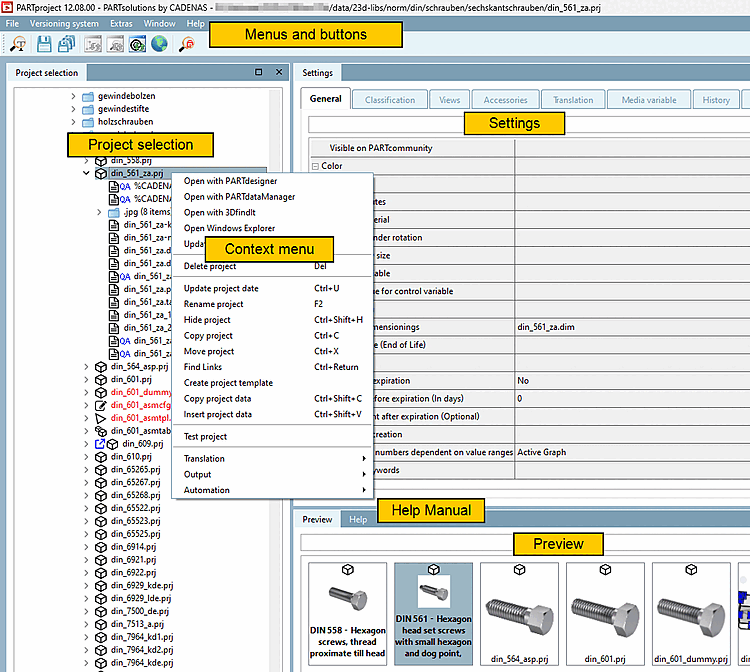The height and width of the screenshot is (672, 750).
Task: Click the magnifier with red badge toolbar icon
Action: tap(188, 43)
